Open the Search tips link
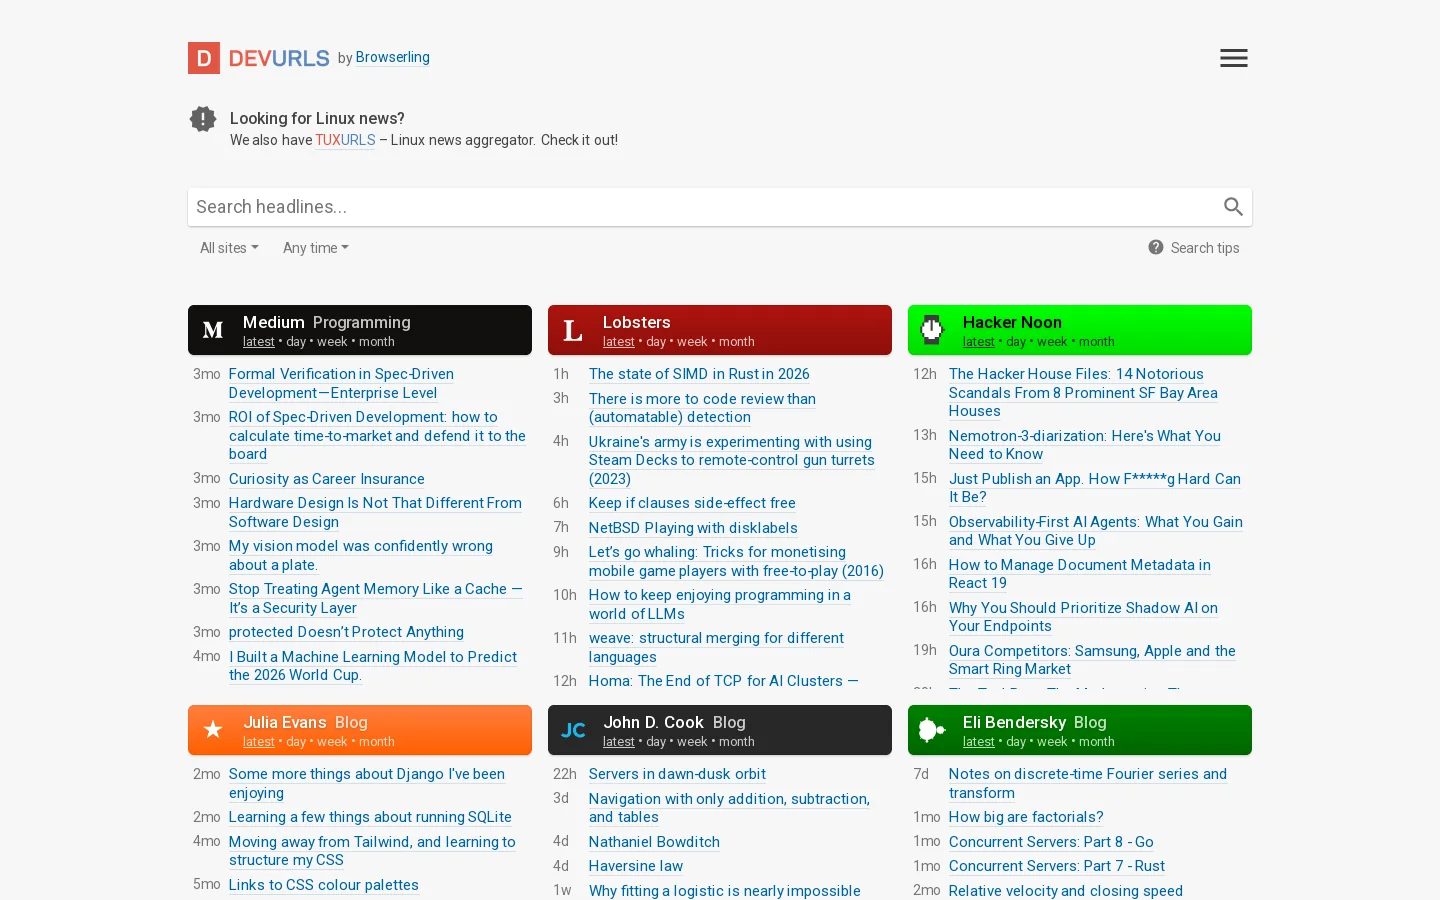This screenshot has width=1440, height=900. pos(1205,248)
